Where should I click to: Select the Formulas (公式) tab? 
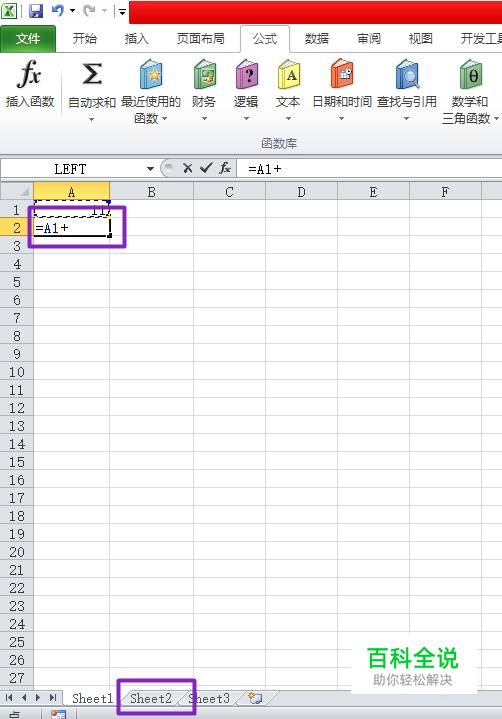click(265, 39)
